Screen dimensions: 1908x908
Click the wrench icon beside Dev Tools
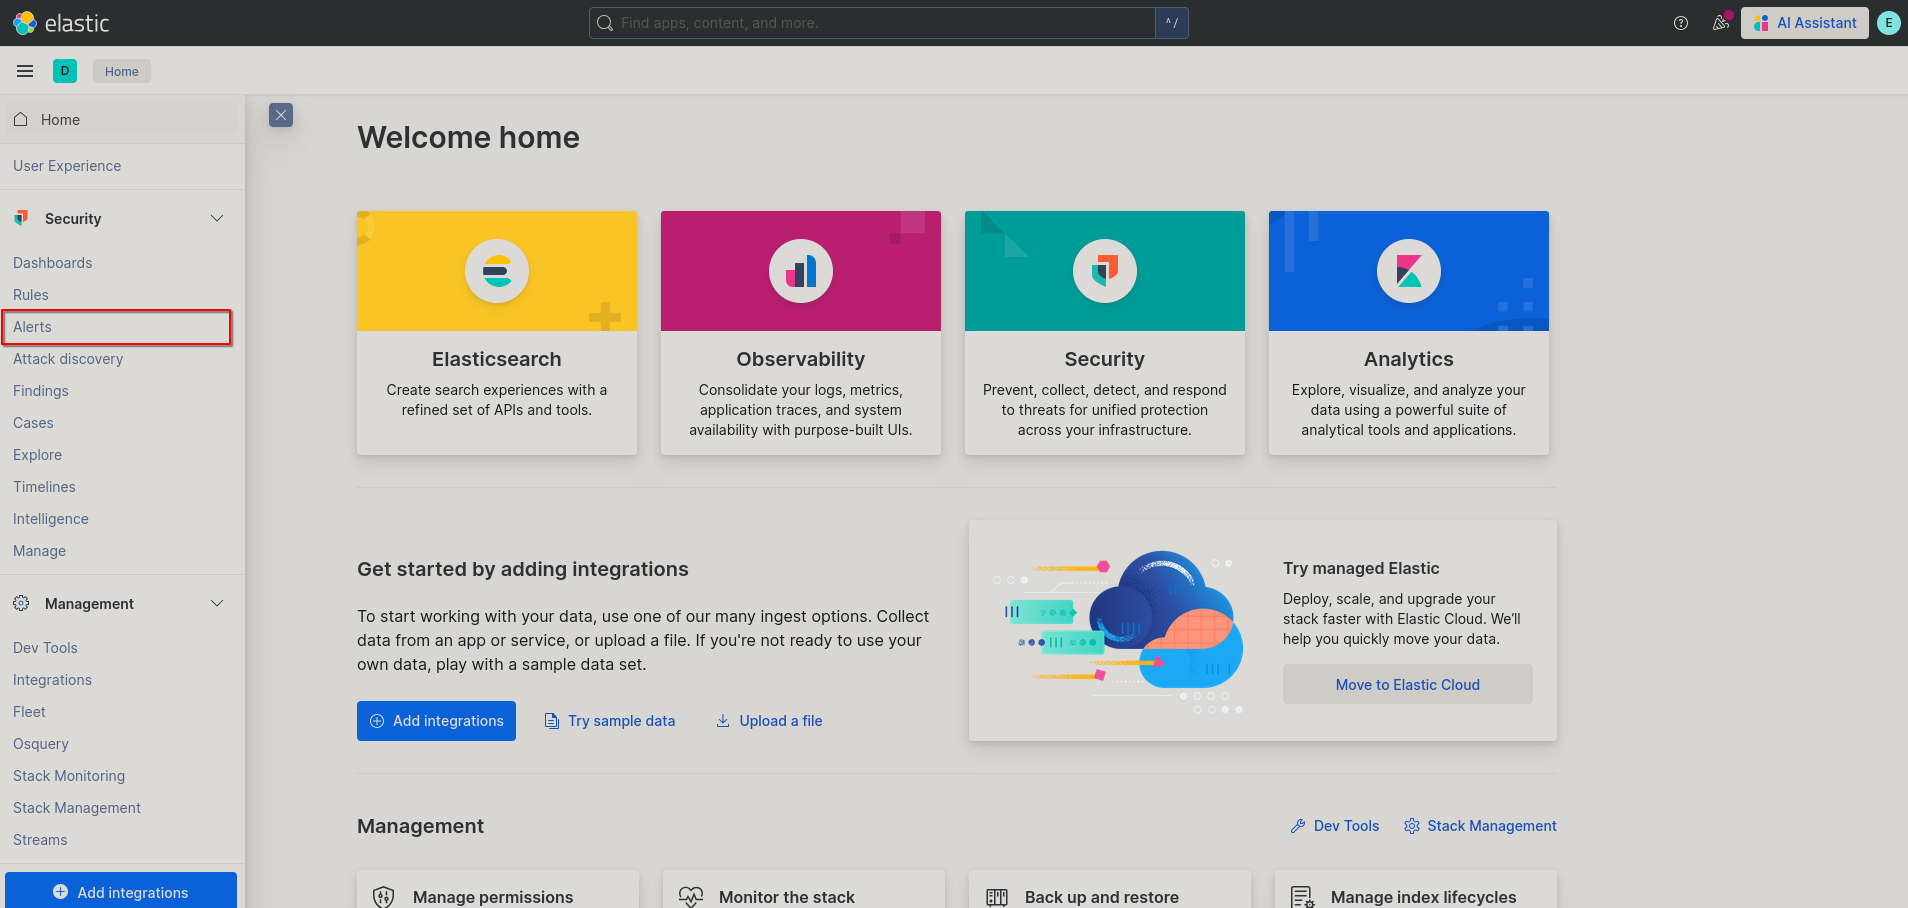tap(1298, 826)
